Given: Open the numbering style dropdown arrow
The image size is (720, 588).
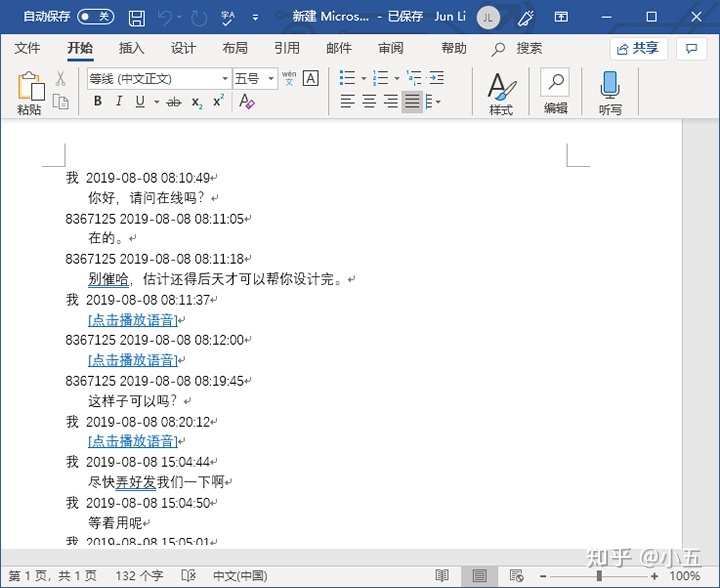Looking at the screenshot, I should pos(397,78).
